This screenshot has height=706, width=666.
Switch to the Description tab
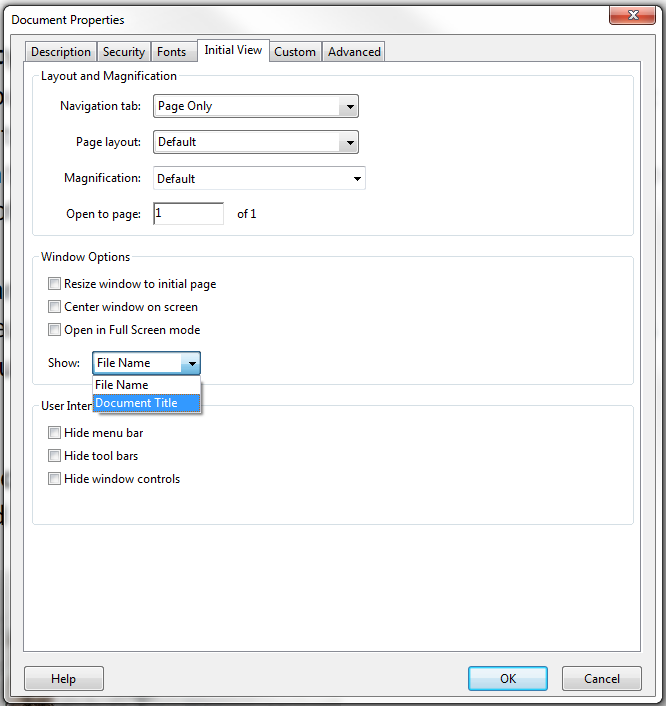pyautogui.click(x=61, y=52)
